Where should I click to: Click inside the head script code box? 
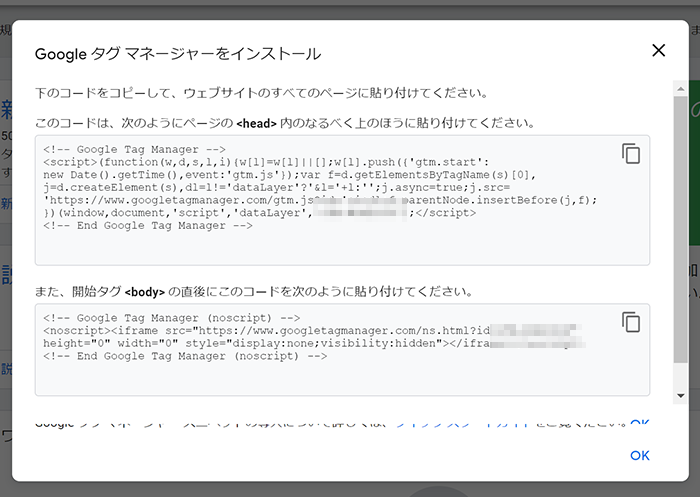[x=342, y=200]
